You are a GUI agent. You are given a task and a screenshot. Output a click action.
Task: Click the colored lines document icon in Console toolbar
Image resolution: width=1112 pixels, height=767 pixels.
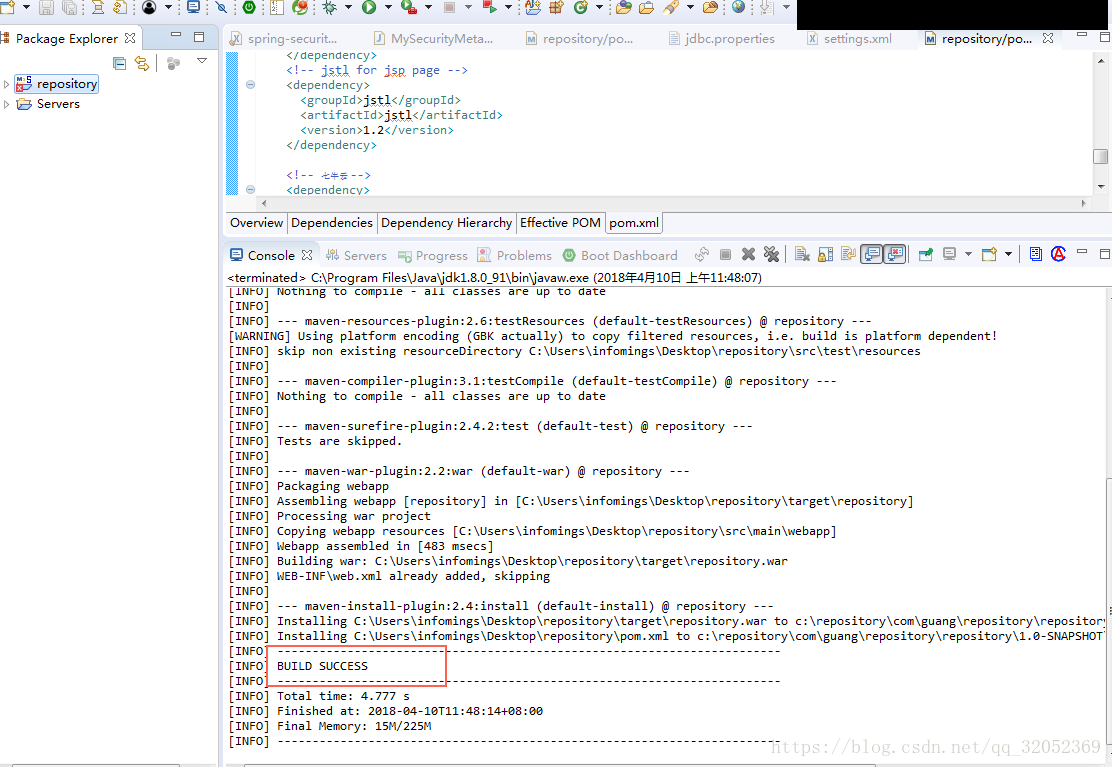1035,254
